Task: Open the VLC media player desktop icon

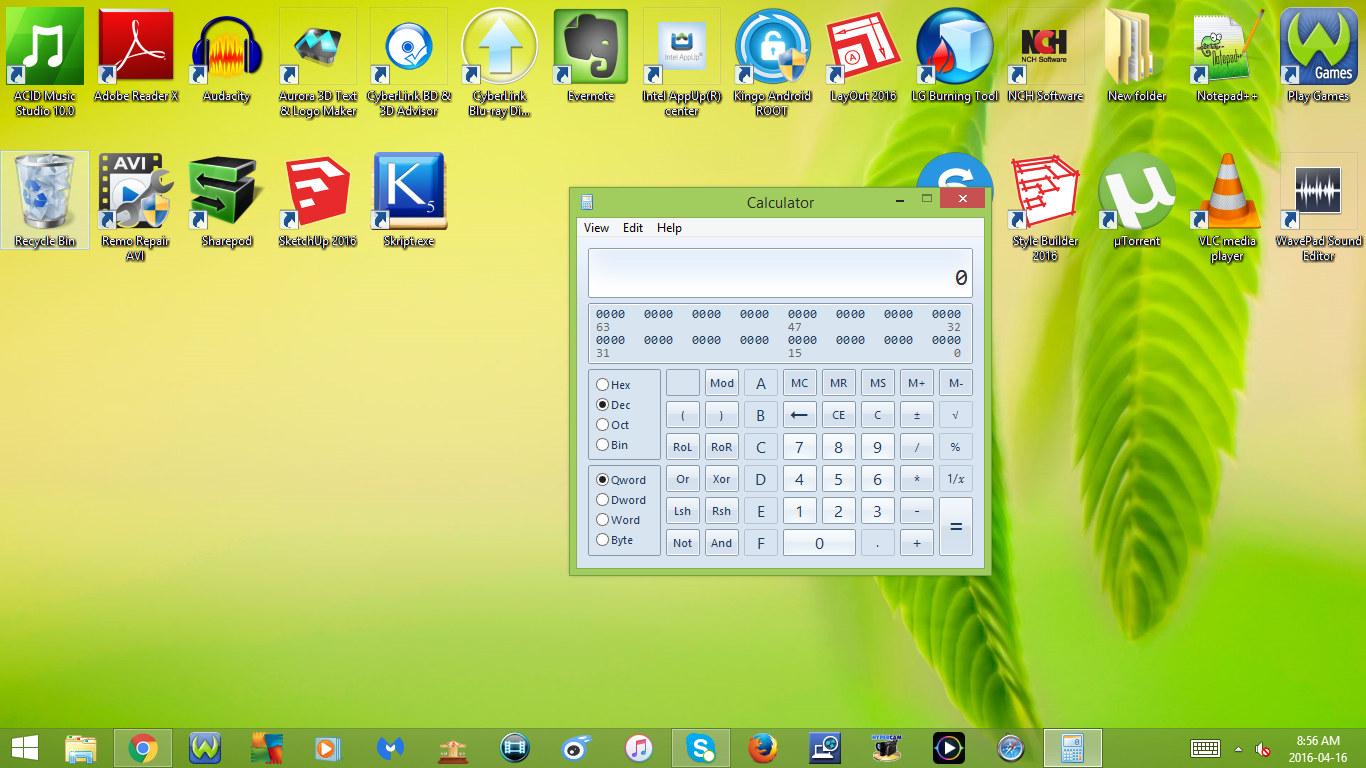Action: coord(1227,190)
